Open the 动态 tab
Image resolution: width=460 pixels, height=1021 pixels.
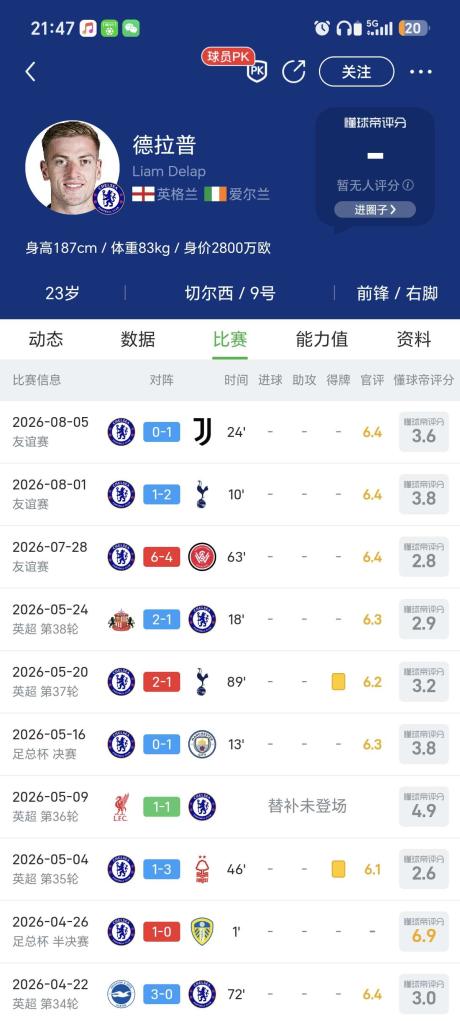tap(46, 339)
